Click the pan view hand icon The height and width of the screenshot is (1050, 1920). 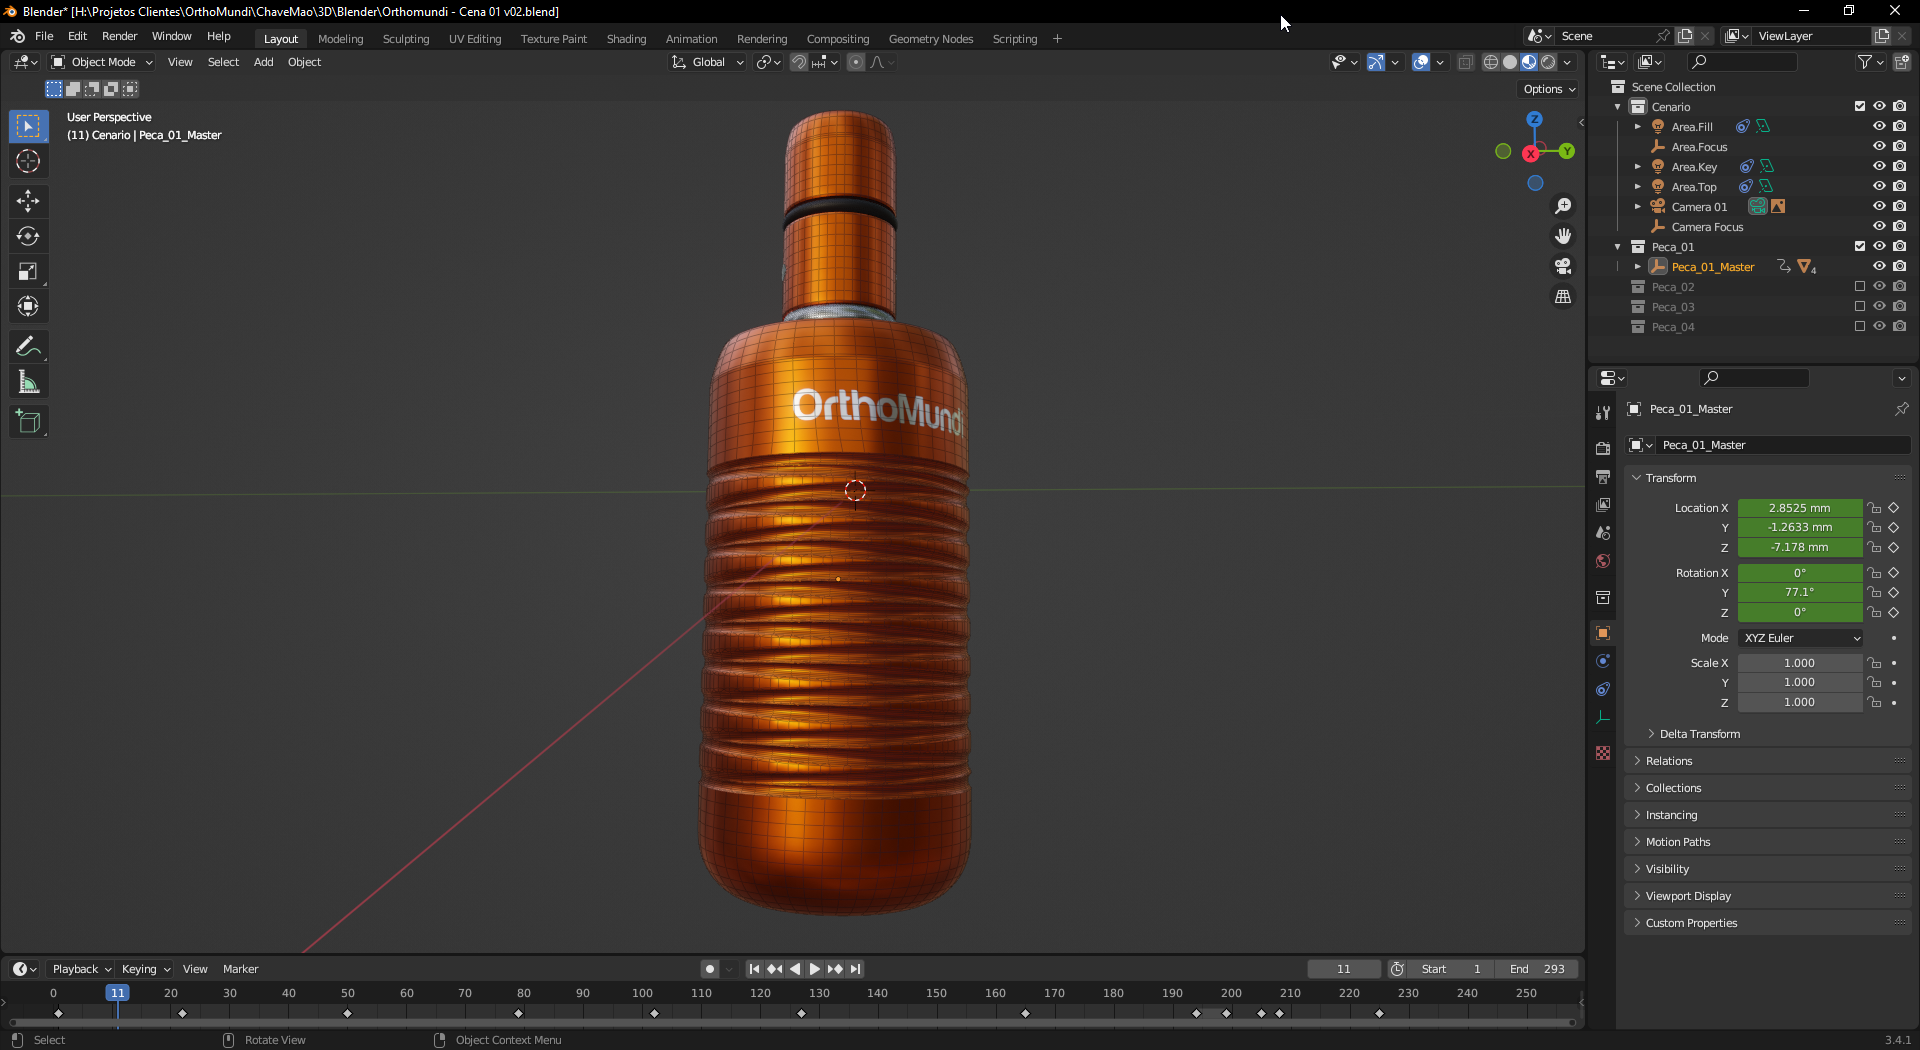1563,236
